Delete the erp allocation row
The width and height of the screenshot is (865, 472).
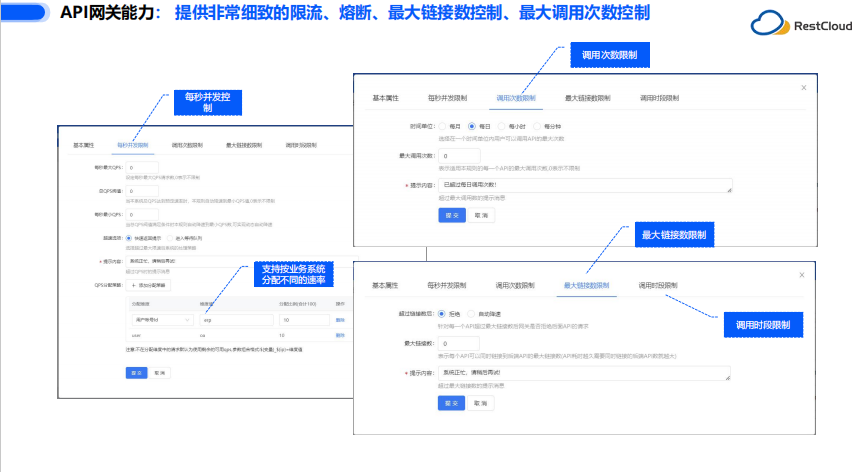pos(340,320)
